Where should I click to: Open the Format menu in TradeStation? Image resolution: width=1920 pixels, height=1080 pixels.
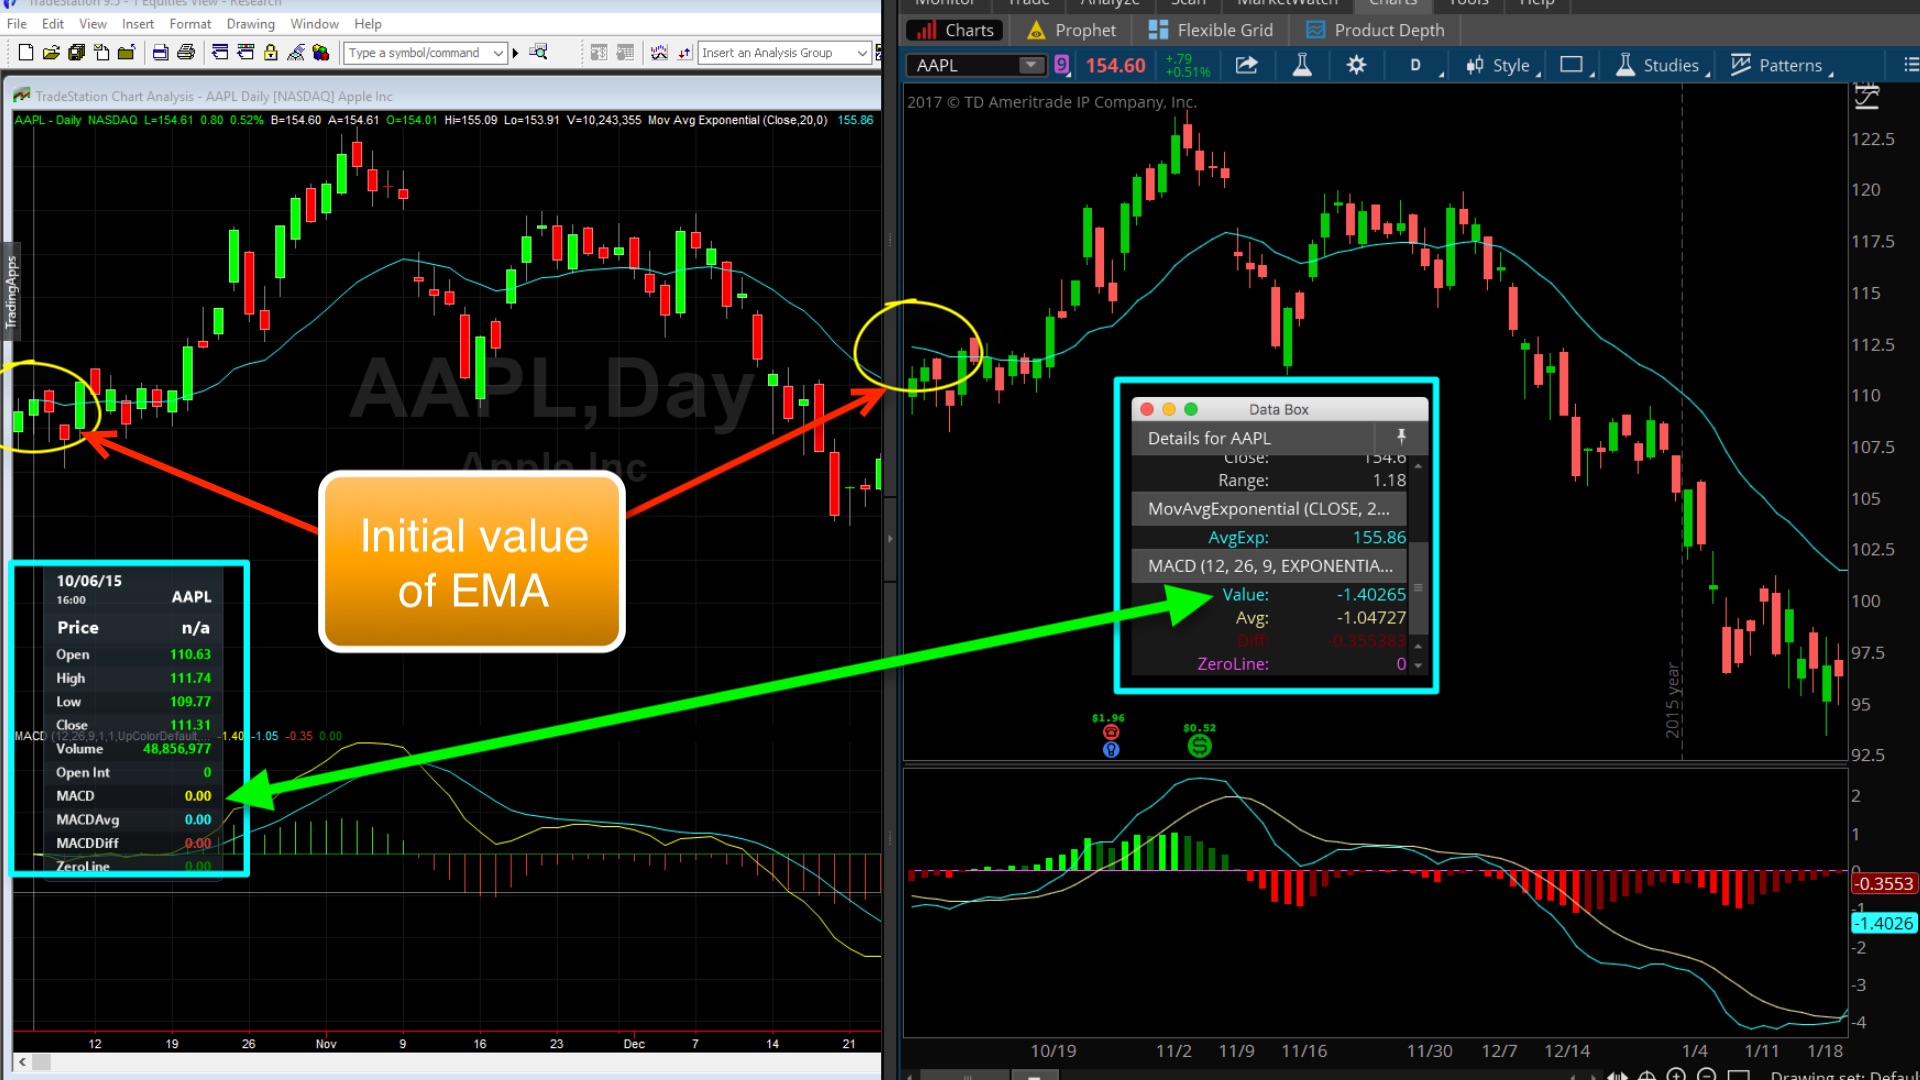190,23
